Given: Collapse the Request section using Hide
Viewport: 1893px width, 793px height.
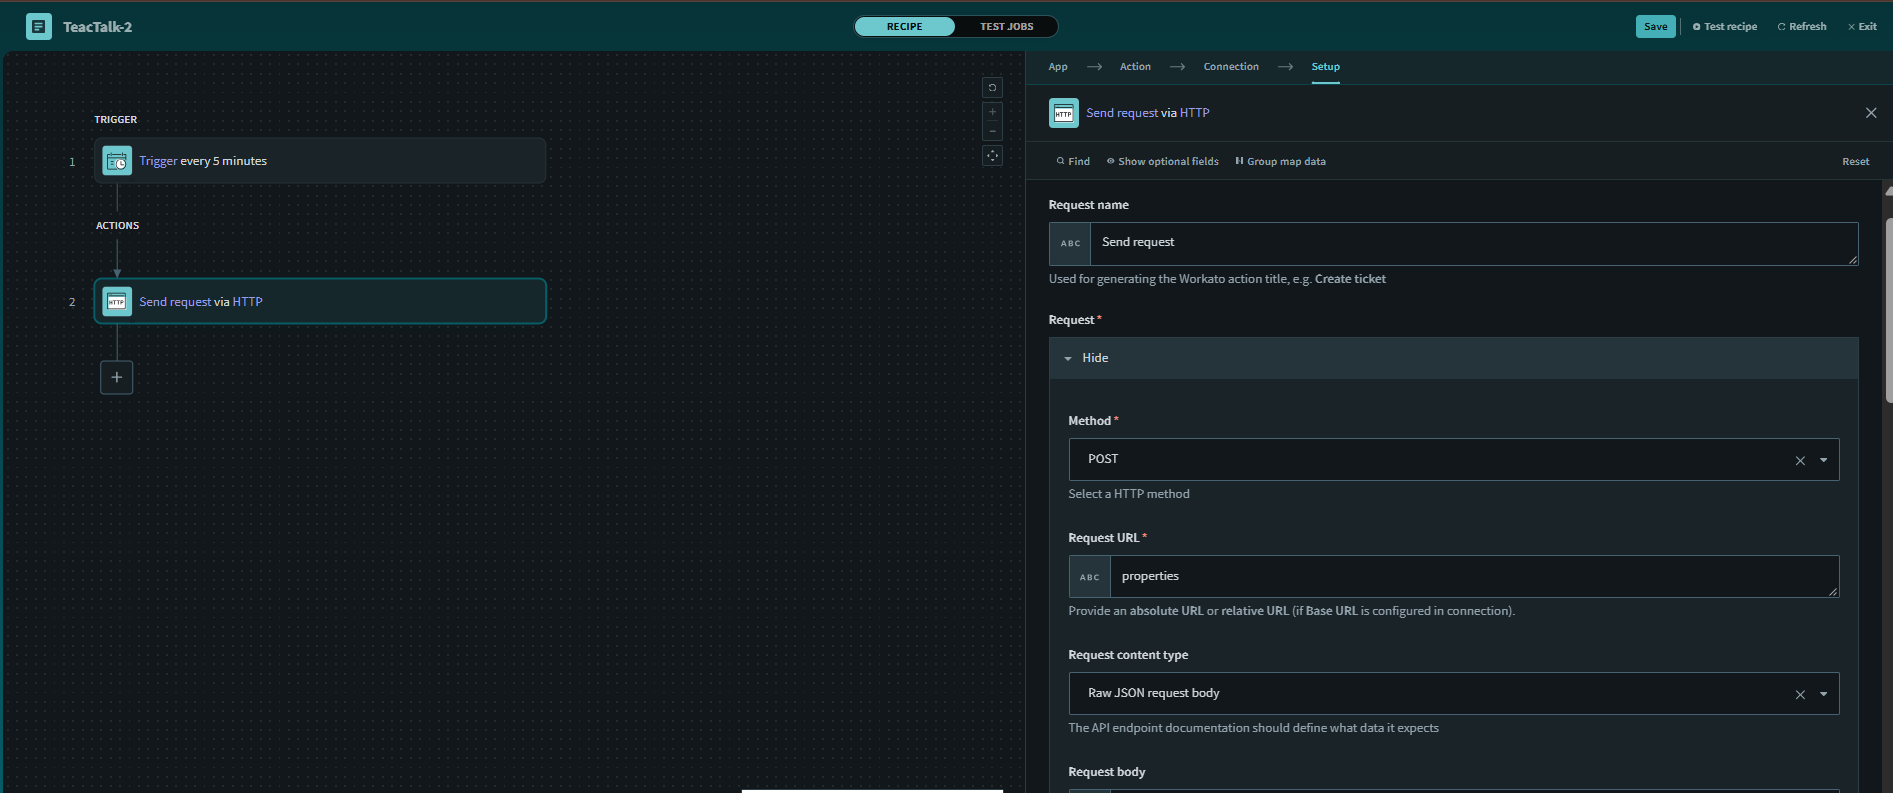Looking at the screenshot, I should pos(1094,358).
